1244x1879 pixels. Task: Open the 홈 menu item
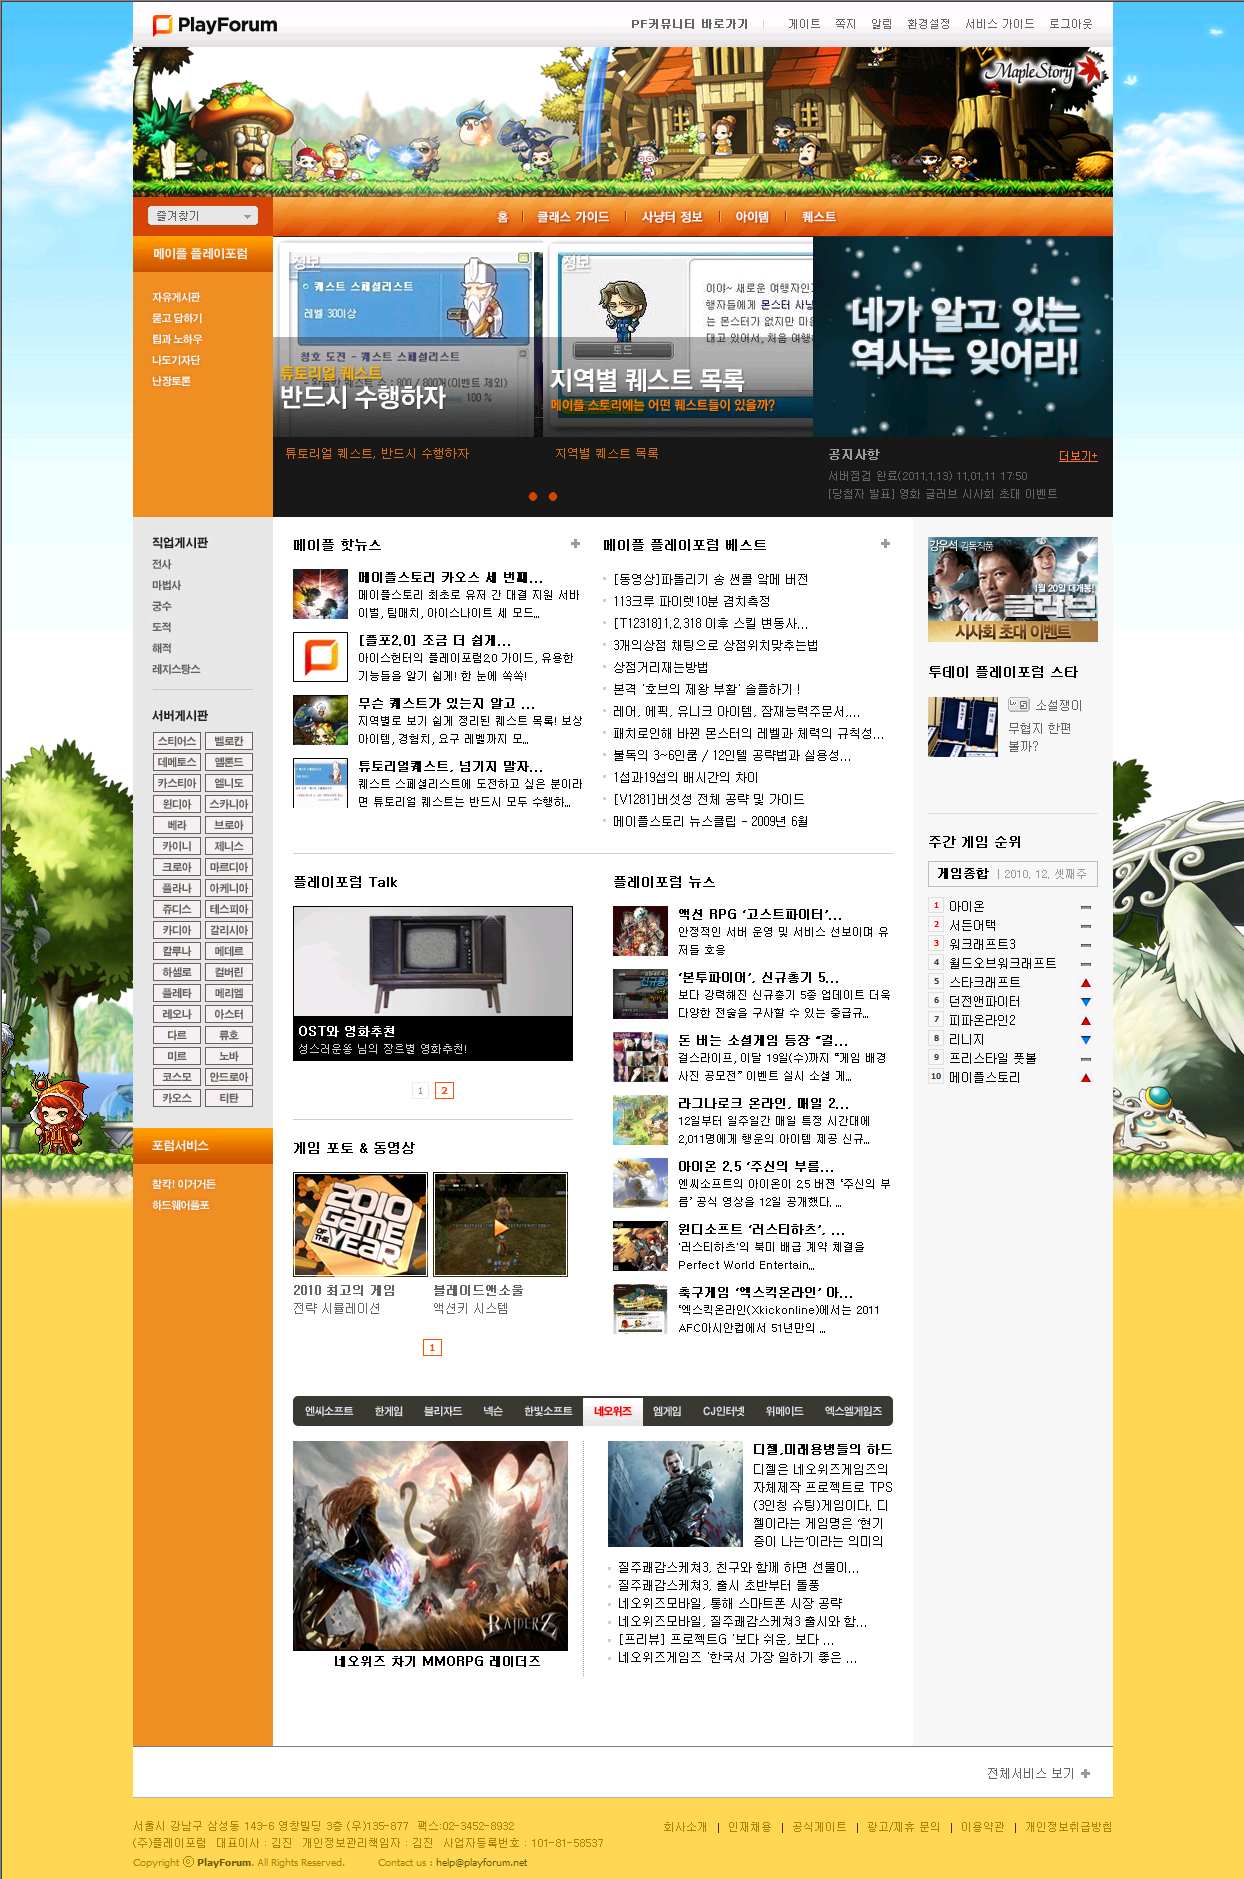[503, 217]
